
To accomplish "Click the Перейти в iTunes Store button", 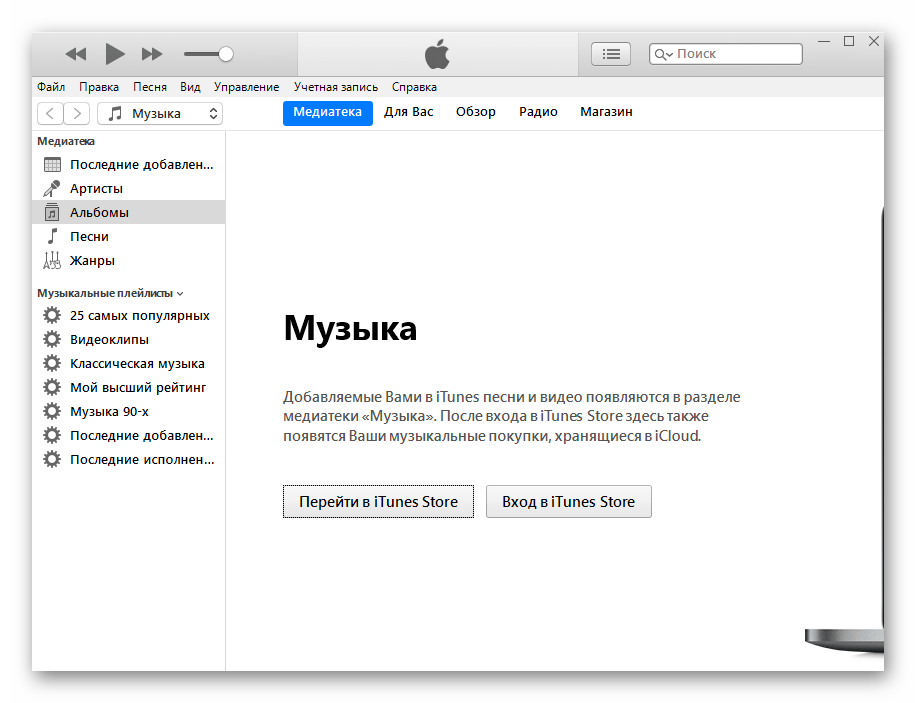I will pos(378,502).
